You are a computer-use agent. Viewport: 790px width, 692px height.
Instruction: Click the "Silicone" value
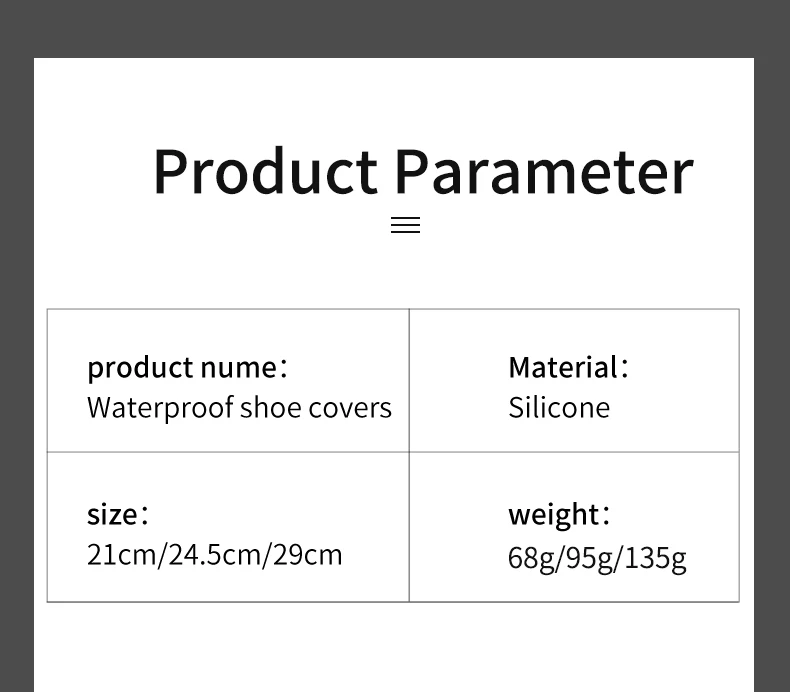tap(558, 408)
